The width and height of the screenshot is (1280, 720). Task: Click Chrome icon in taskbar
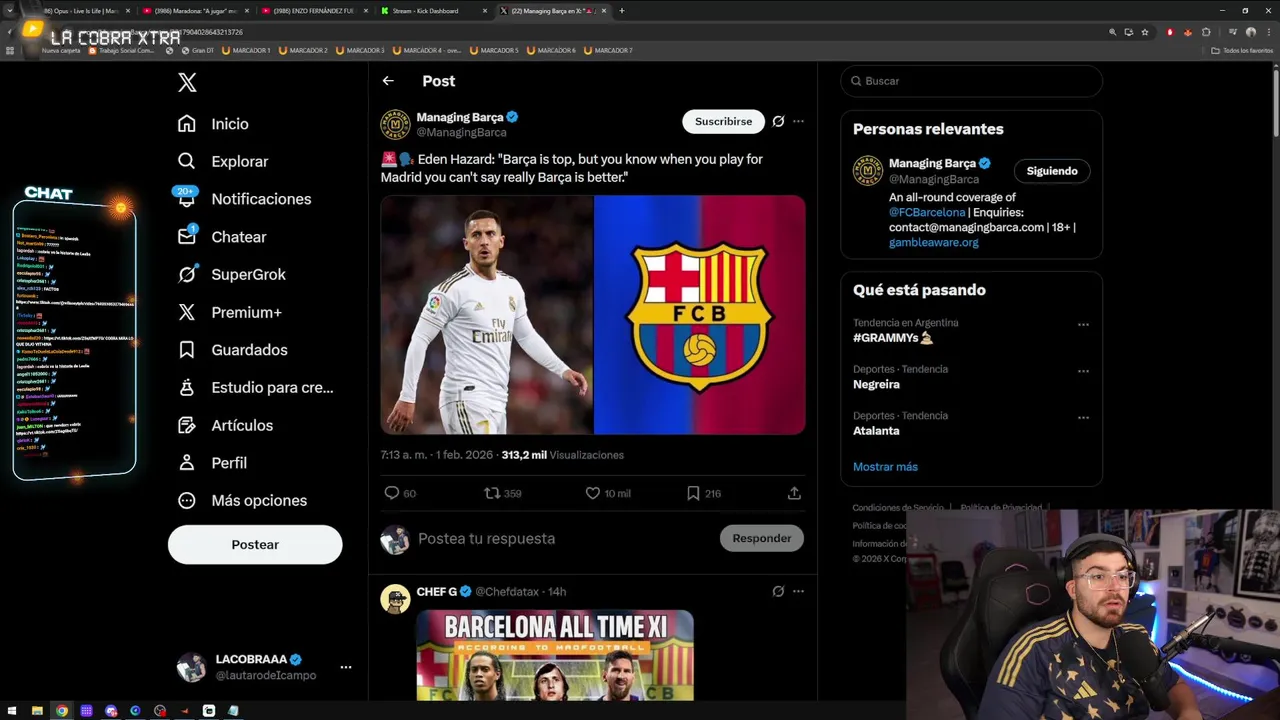(x=62, y=711)
